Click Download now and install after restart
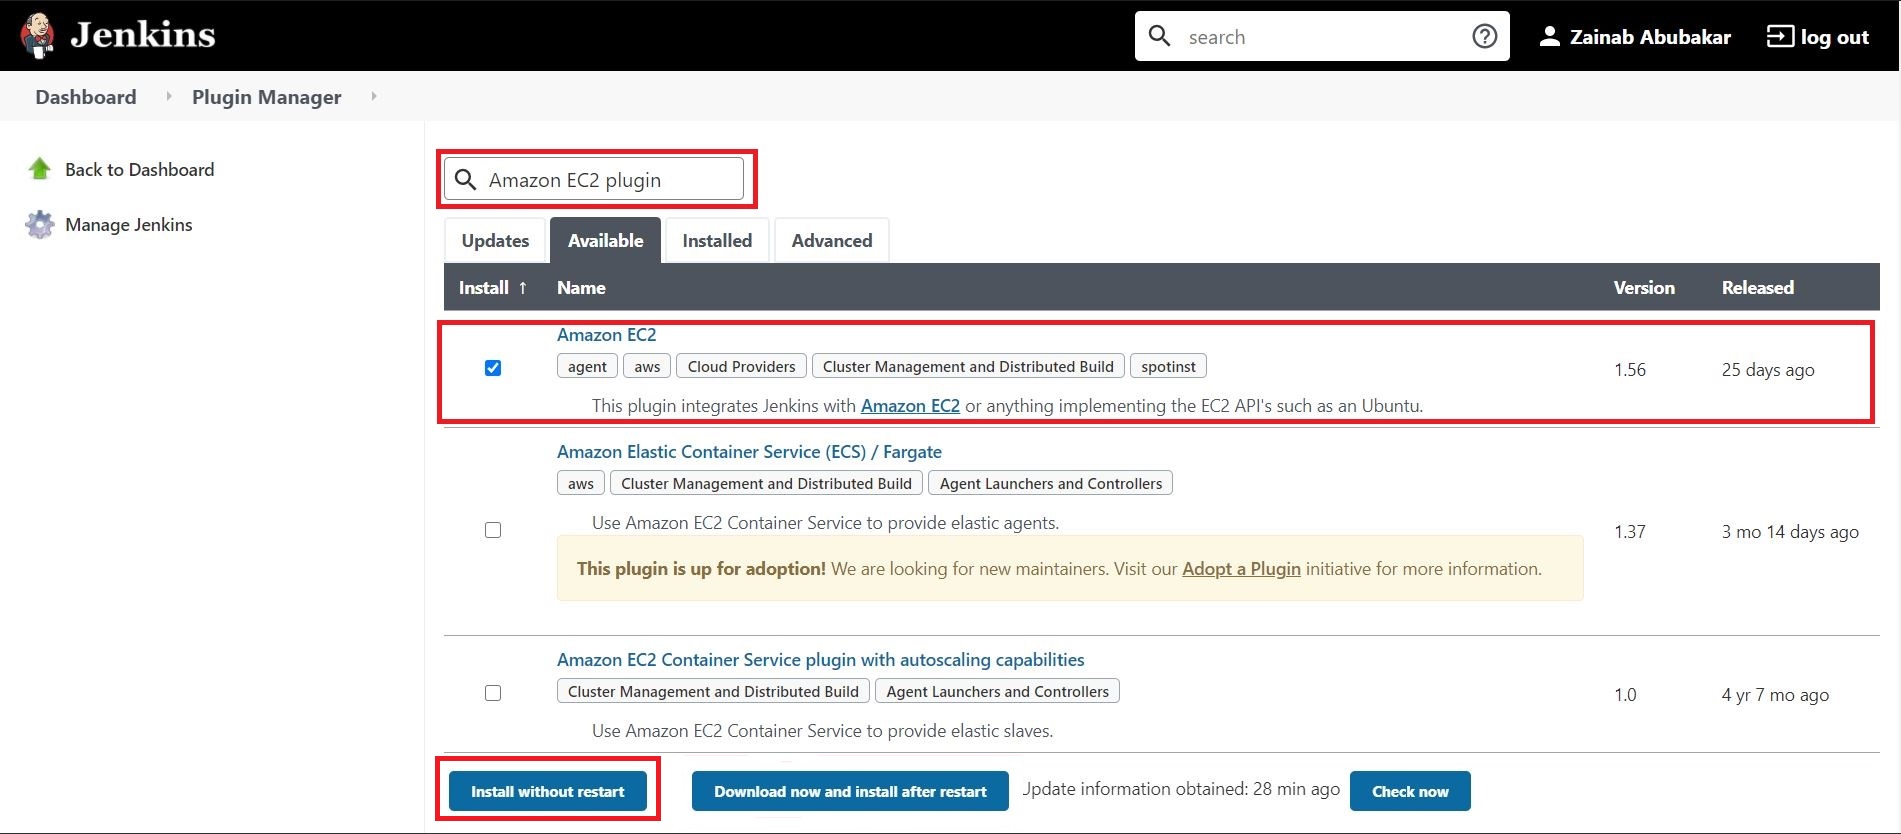The width and height of the screenshot is (1901, 834). click(x=850, y=791)
